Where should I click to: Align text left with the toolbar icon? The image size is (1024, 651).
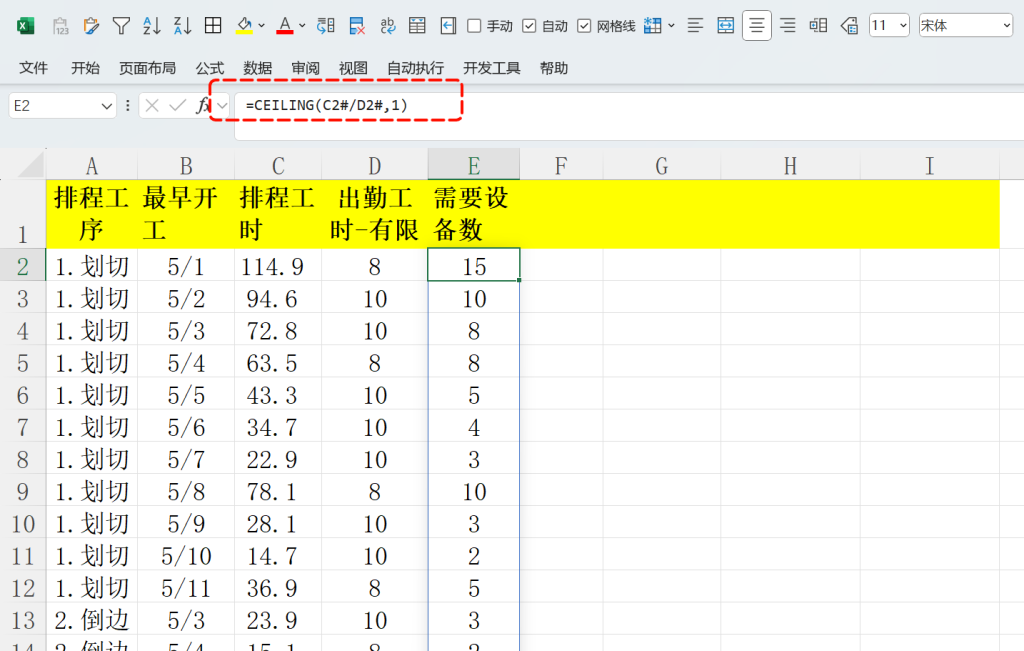coord(695,26)
